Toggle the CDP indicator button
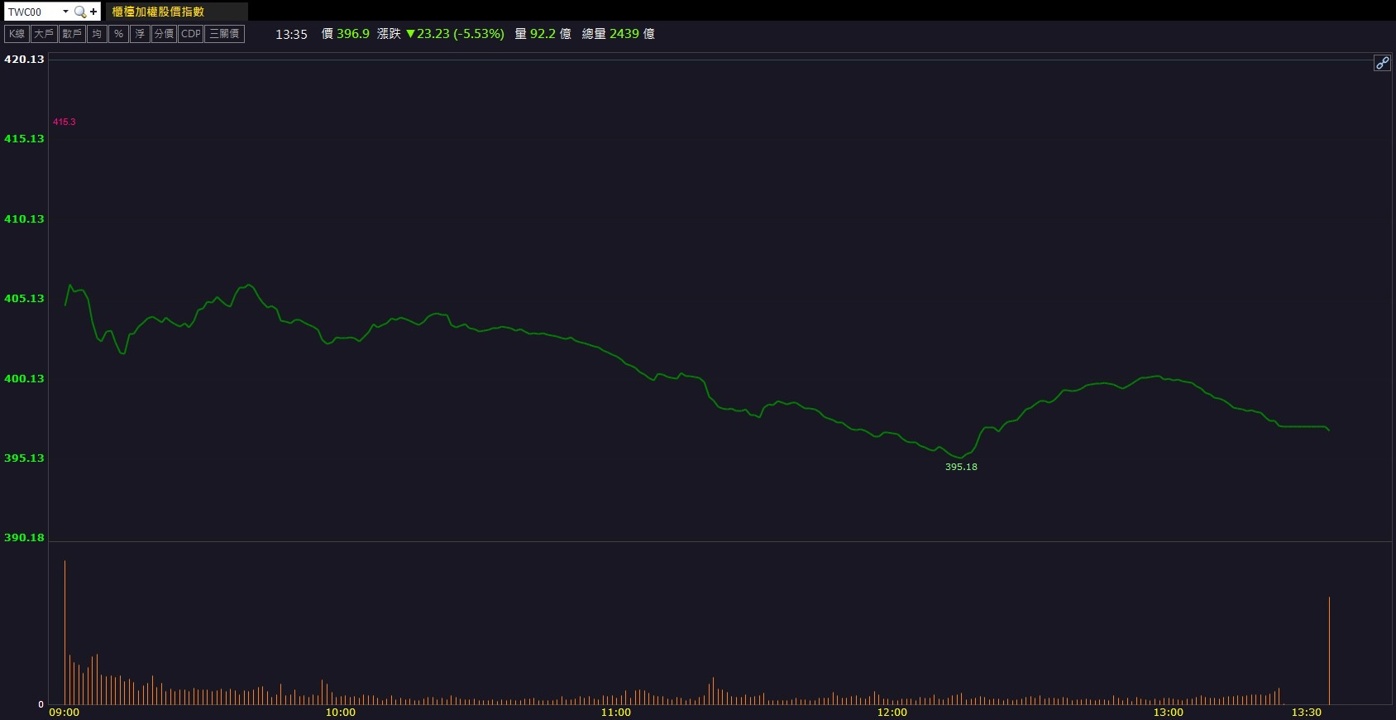 [191, 34]
